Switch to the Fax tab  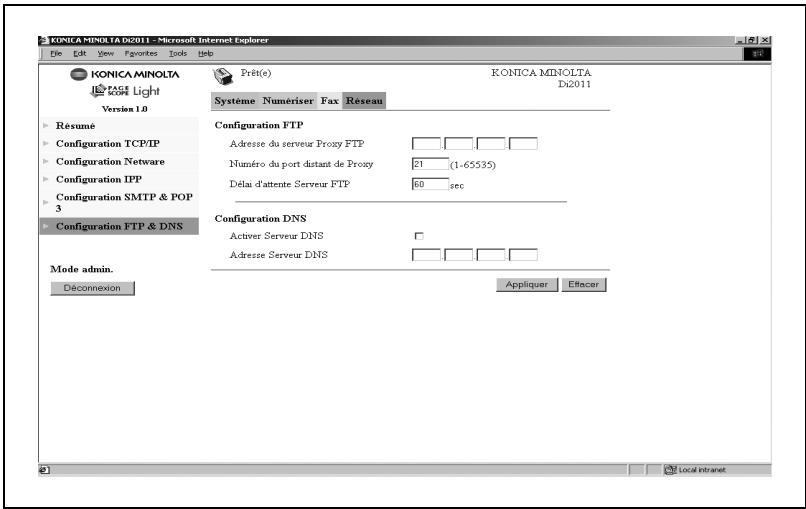329,101
